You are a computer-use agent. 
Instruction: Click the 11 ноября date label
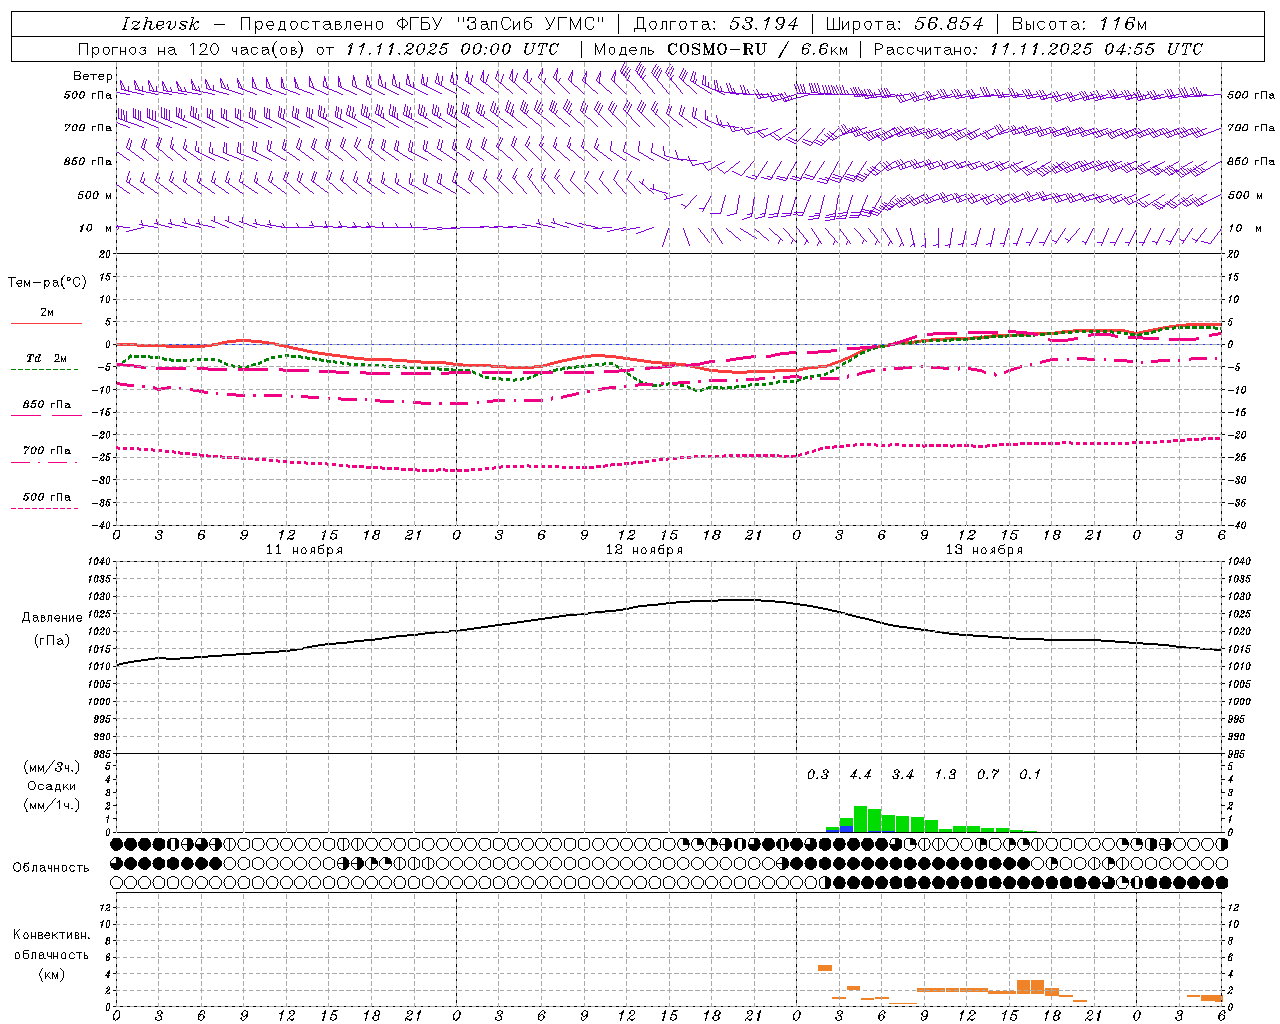pyautogui.click(x=304, y=550)
